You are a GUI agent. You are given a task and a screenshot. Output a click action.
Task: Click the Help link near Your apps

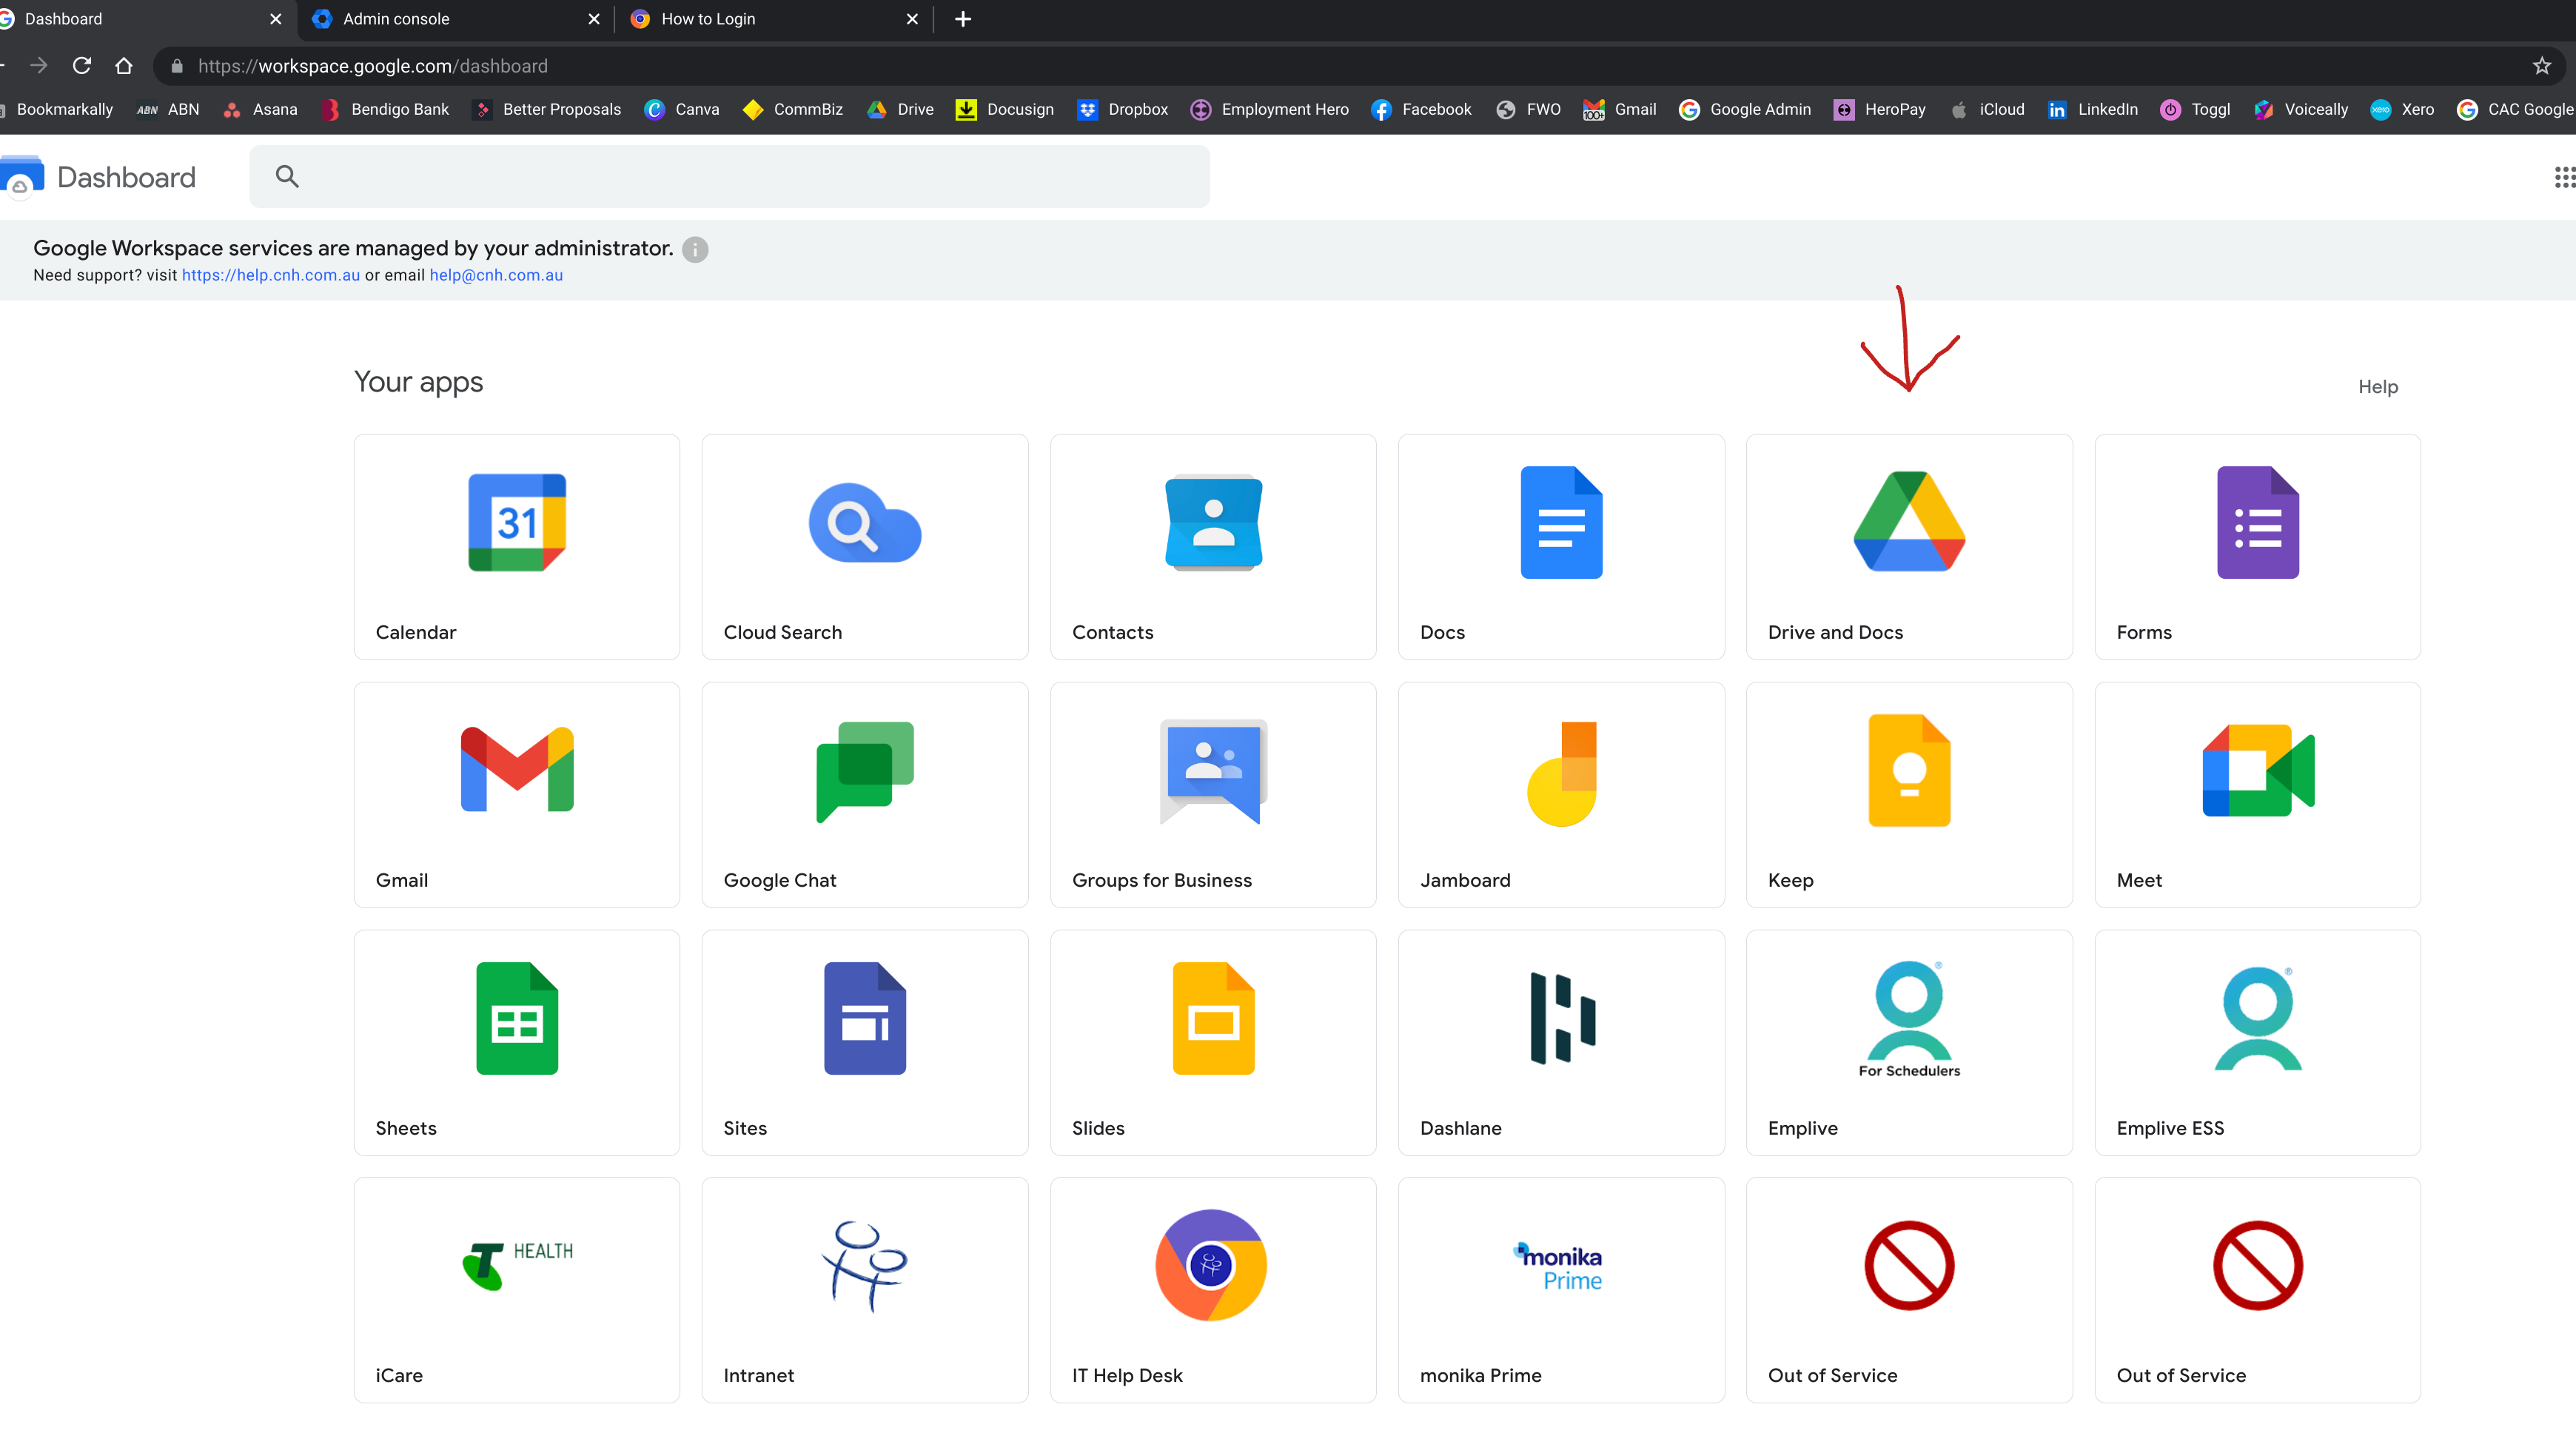pos(2377,387)
